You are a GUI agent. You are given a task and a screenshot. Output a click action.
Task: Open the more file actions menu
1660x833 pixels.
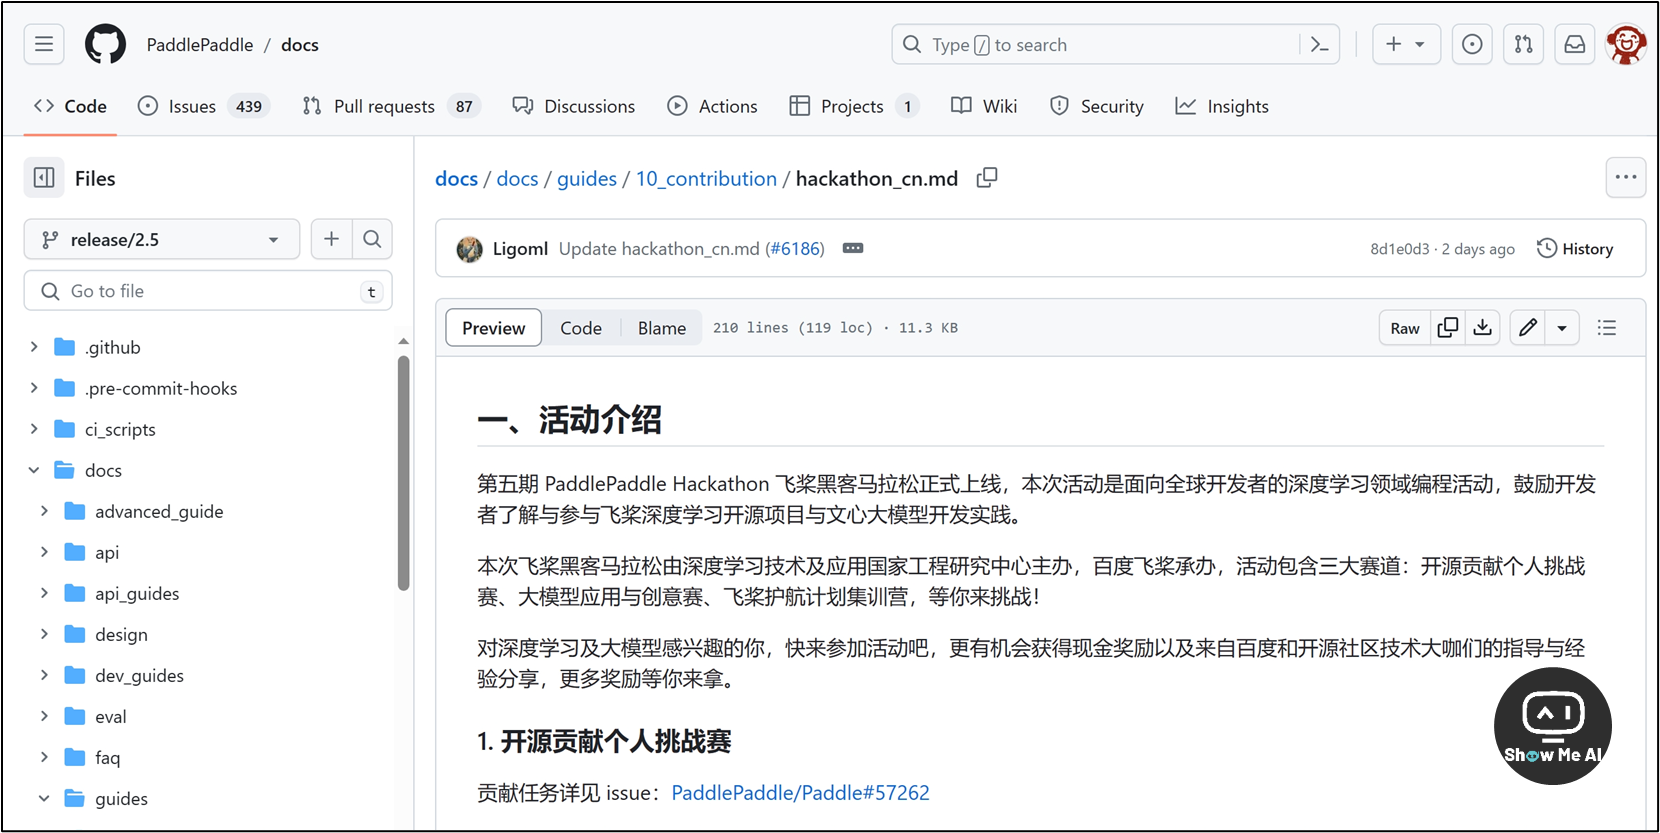tap(1626, 177)
